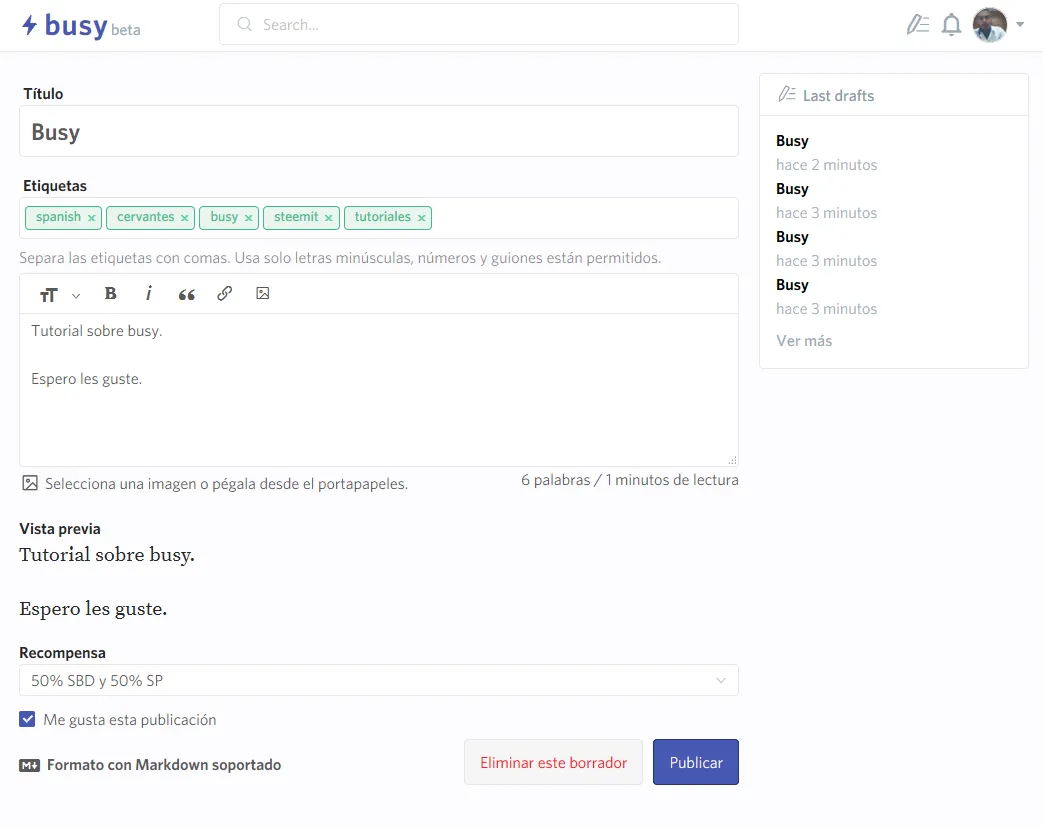
Task: Uncheck Me gusta esta publicación
Action: point(27,719)
